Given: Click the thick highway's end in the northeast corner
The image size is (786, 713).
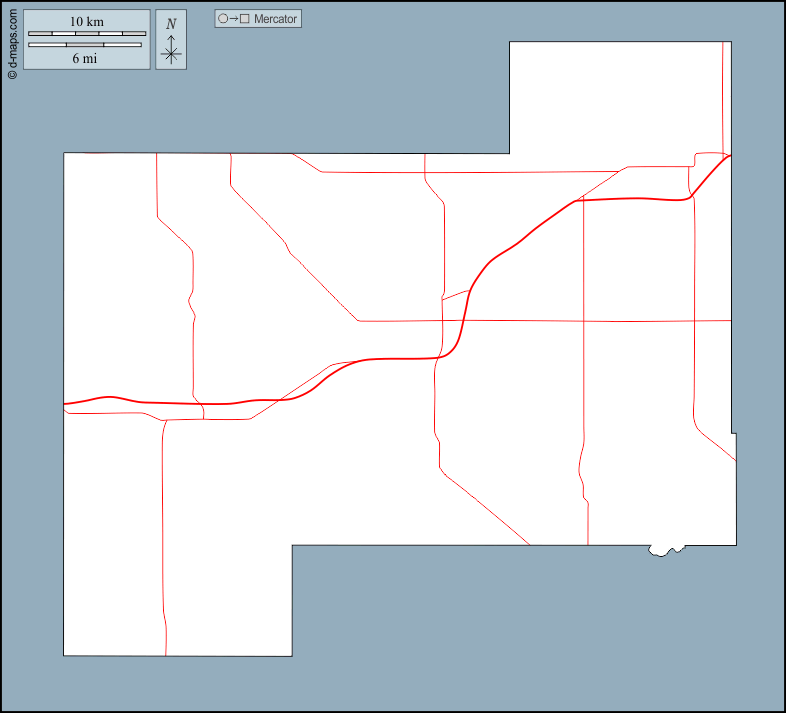Looking at the screenshot, I should [729, 157].
